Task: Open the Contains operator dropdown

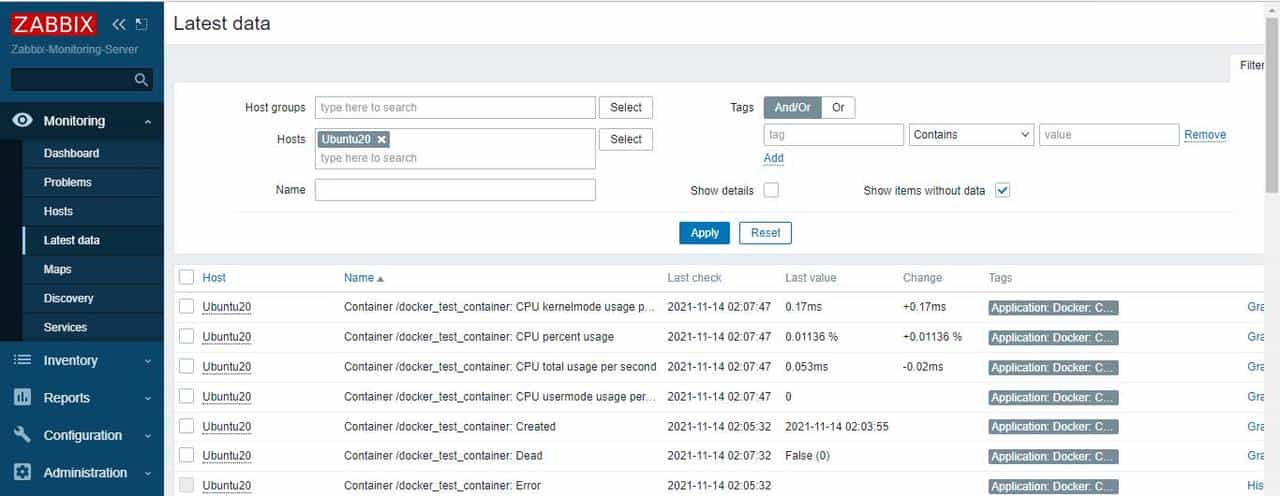Action: pyautogui.click(x=972, y=134)
